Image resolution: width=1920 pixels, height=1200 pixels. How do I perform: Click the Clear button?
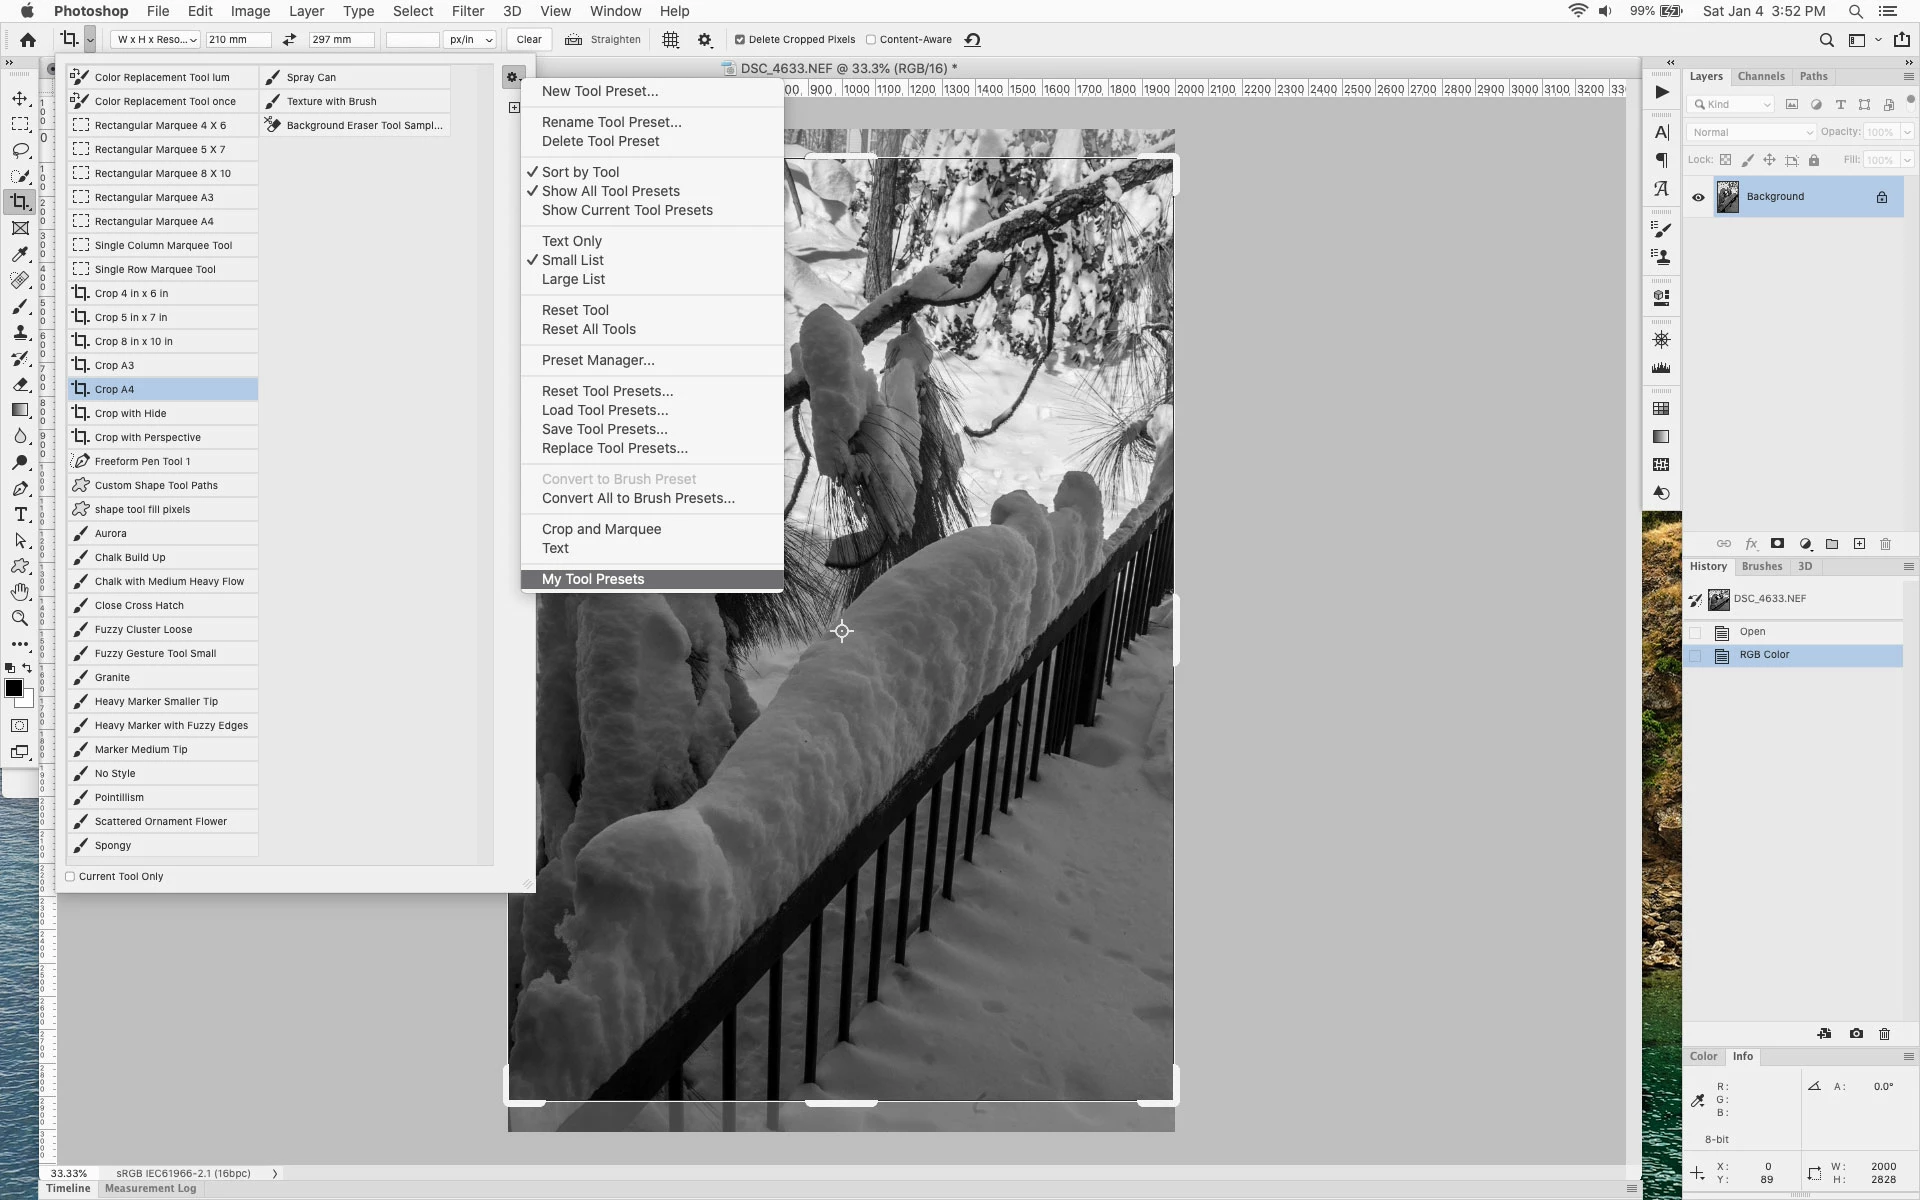(x=529, y=40)
